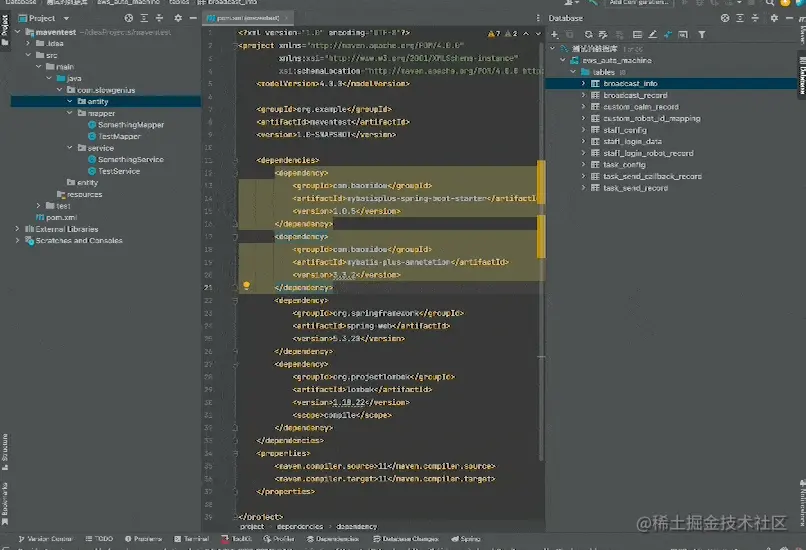Click the warnings count indicator in the editor
Viewport: 806px width, 550px height.
tap(493, 33)
